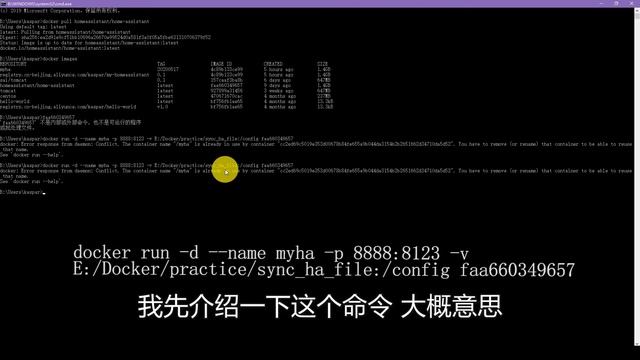
Task: Click the 'homeassistant/home-assistant' repository row name
Action: point(37,86)
